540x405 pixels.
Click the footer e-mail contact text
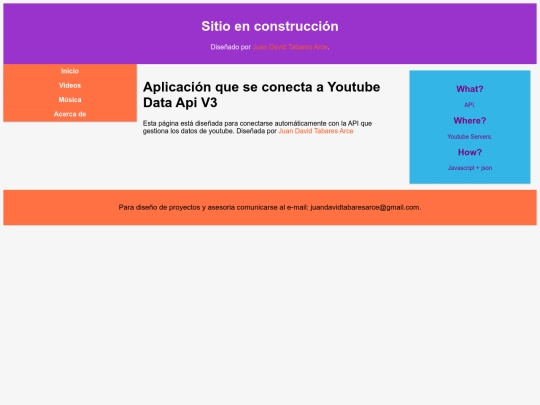pos(270,207)
